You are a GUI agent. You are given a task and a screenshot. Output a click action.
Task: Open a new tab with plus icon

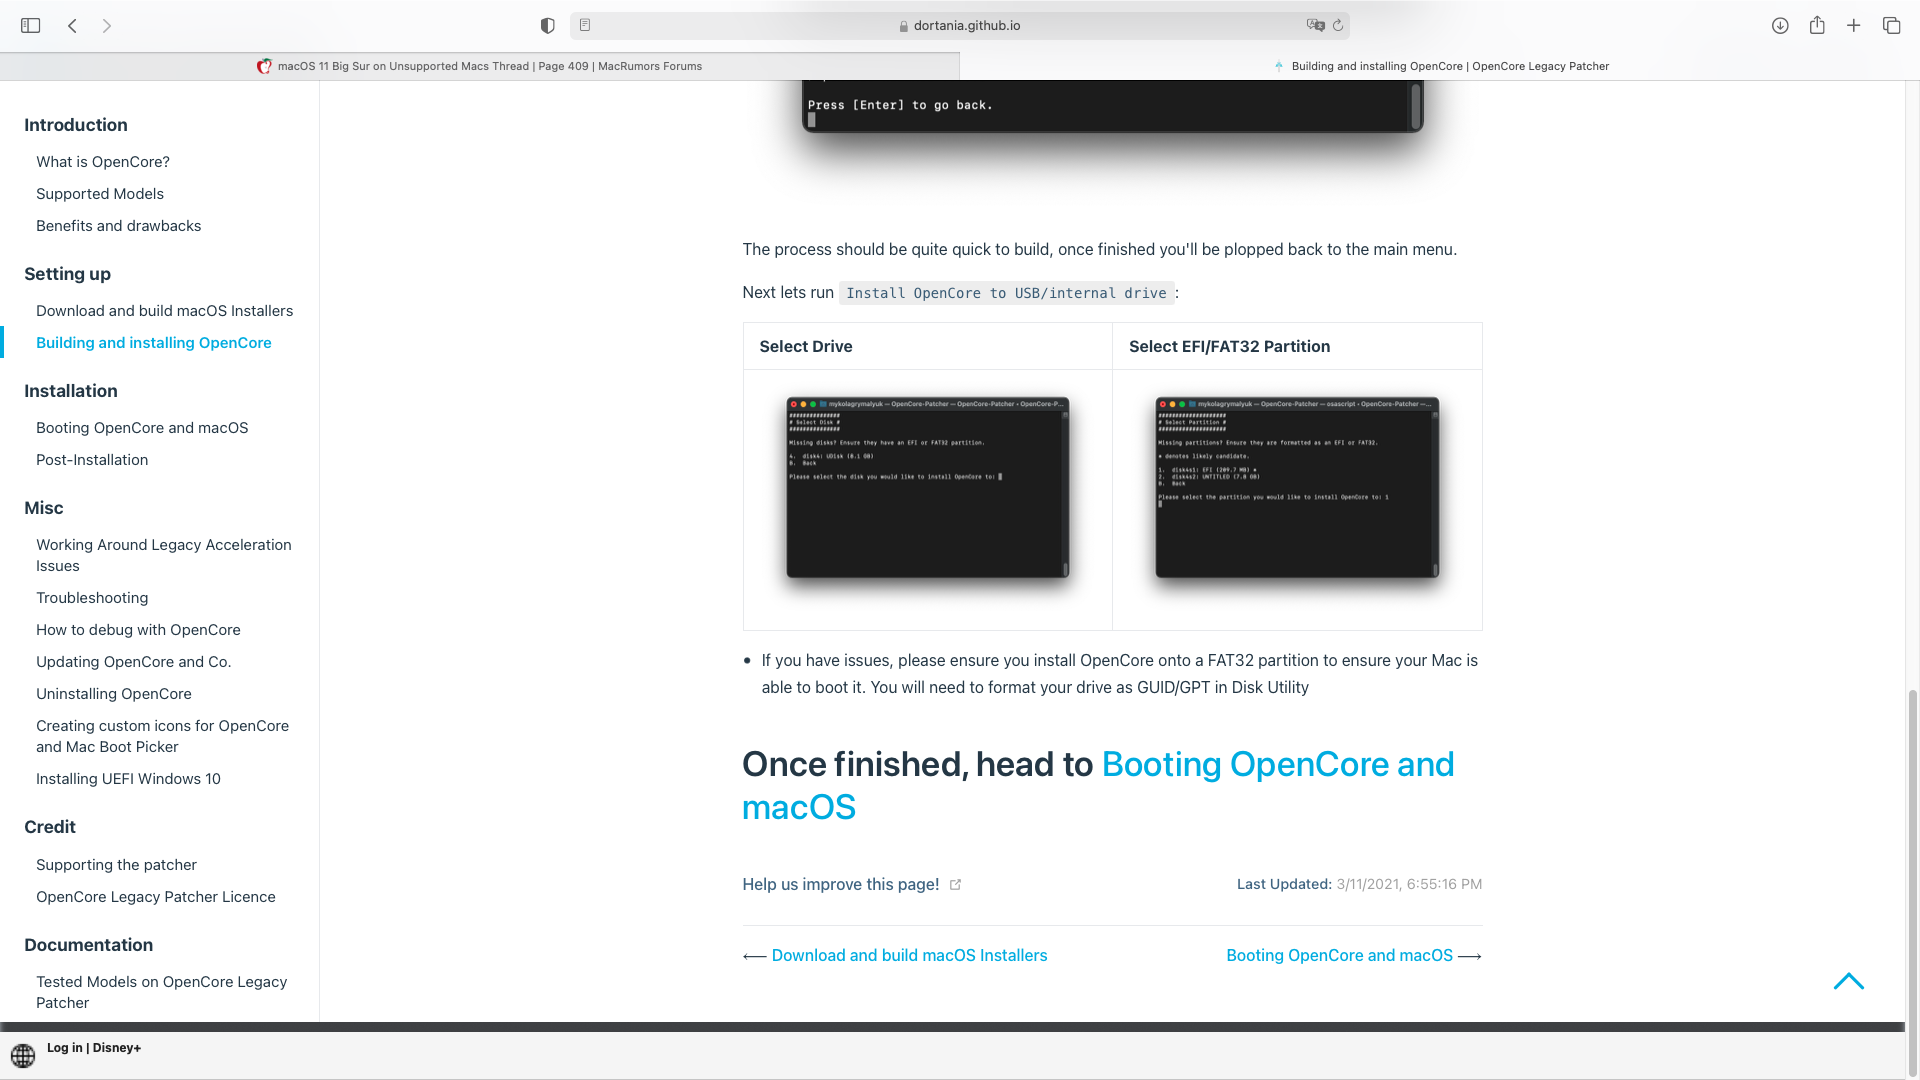pyautogui.click(x=1854, y=26)
